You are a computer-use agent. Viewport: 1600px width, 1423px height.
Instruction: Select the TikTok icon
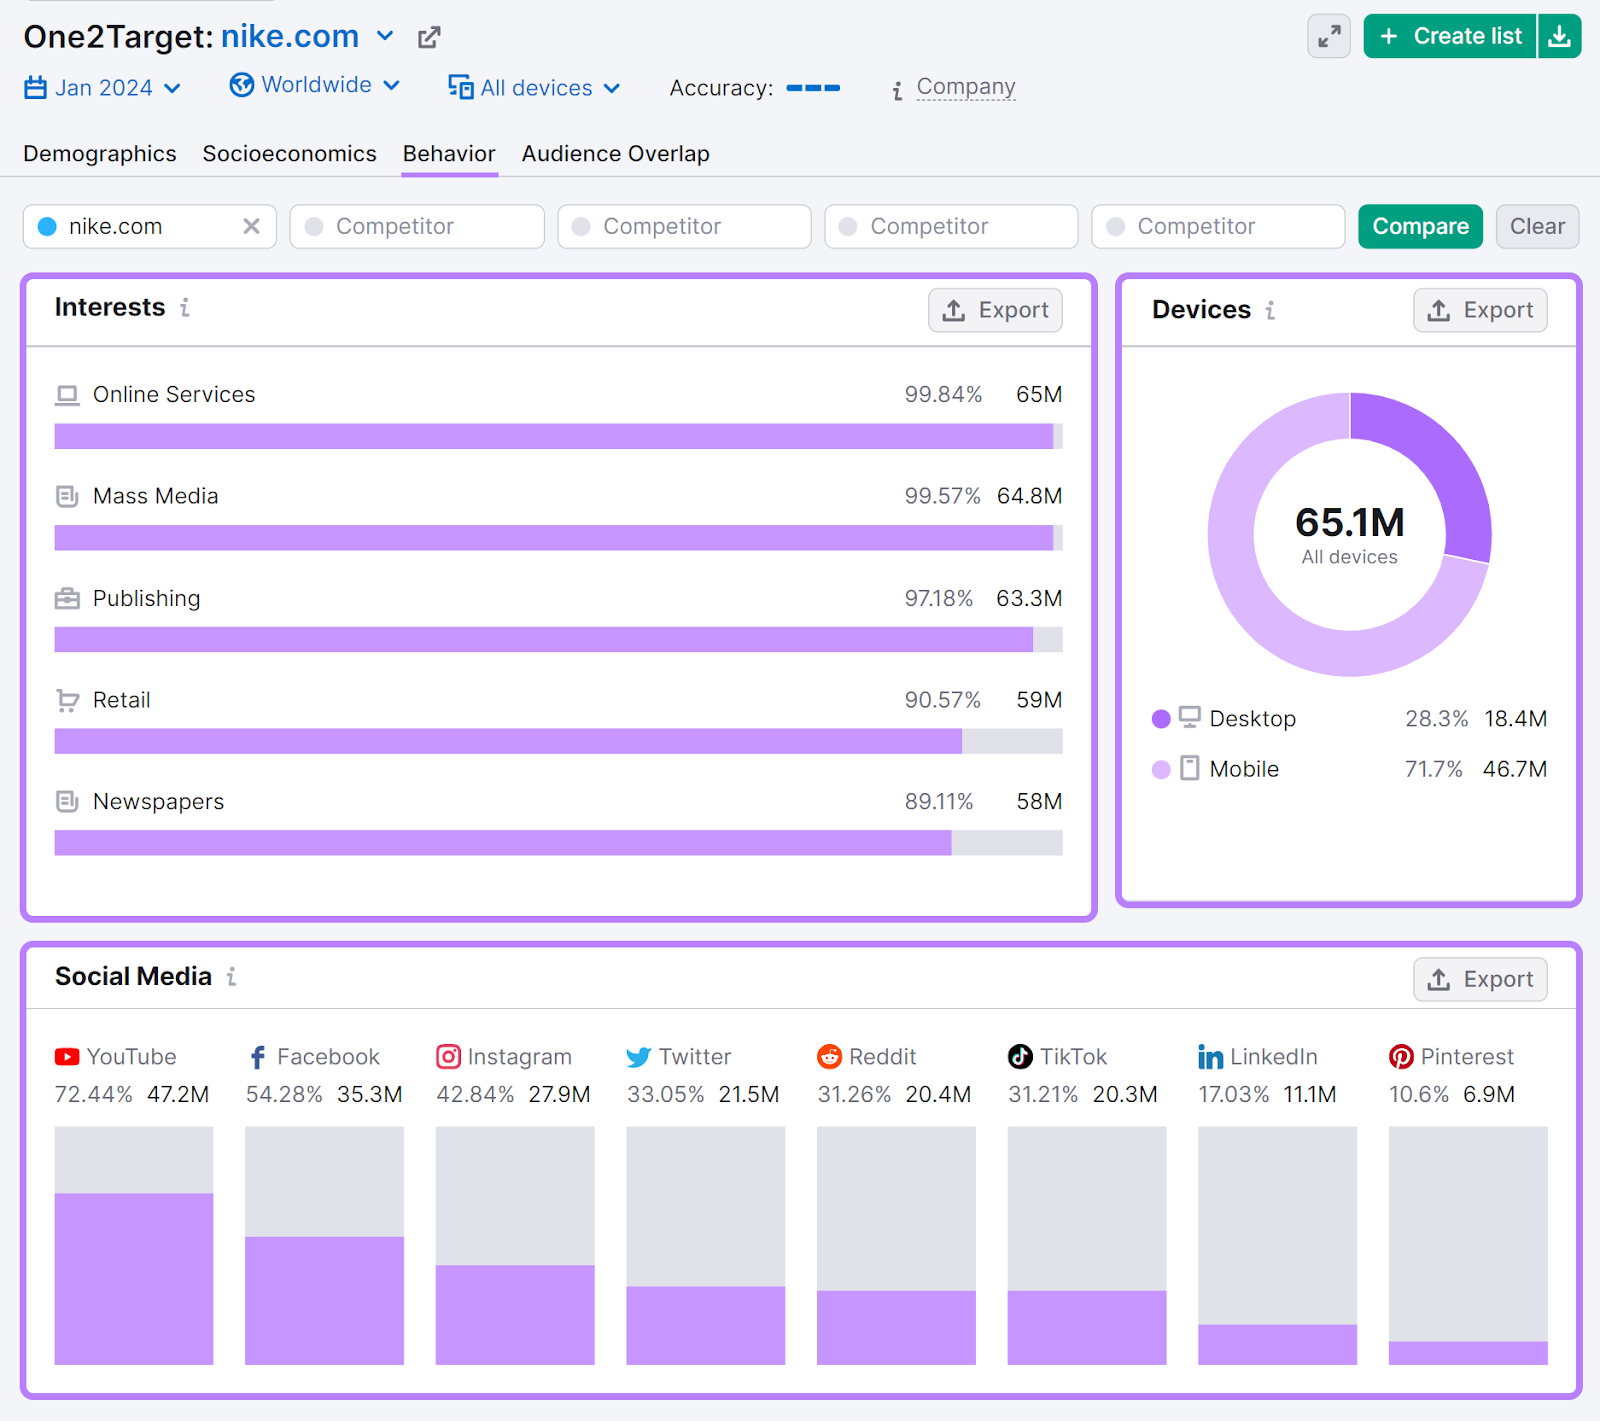tap(1019, 1057)
